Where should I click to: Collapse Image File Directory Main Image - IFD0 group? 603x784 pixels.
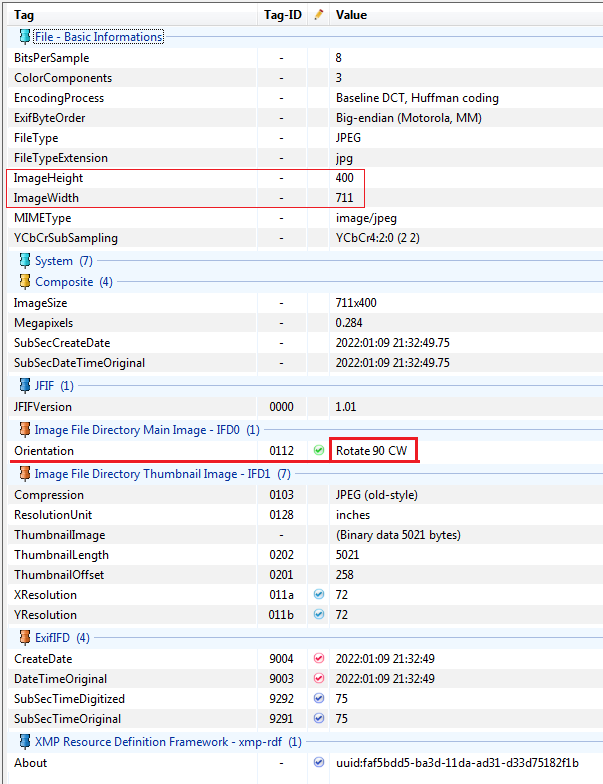[x=146, y=430]
